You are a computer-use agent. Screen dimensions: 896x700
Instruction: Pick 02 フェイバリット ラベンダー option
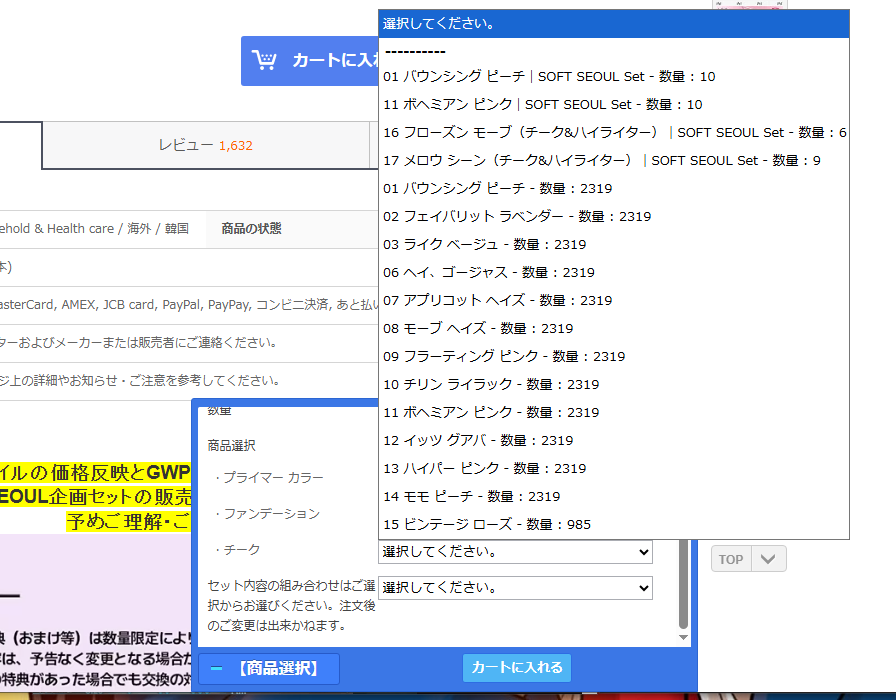click(x=517, y=216)
